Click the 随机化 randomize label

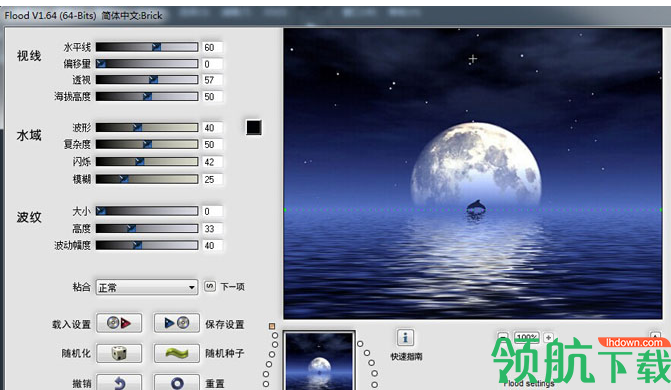[76, 353]
